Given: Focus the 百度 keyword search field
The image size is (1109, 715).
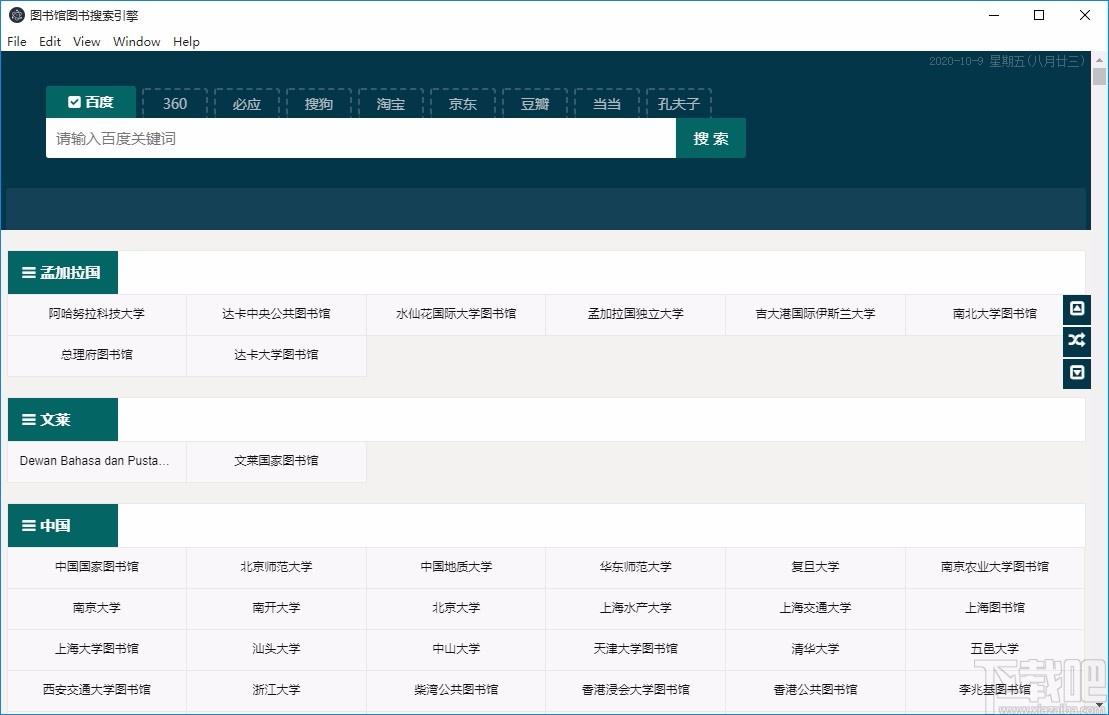Looking at the screenshot, I should (x=360, y=139).
